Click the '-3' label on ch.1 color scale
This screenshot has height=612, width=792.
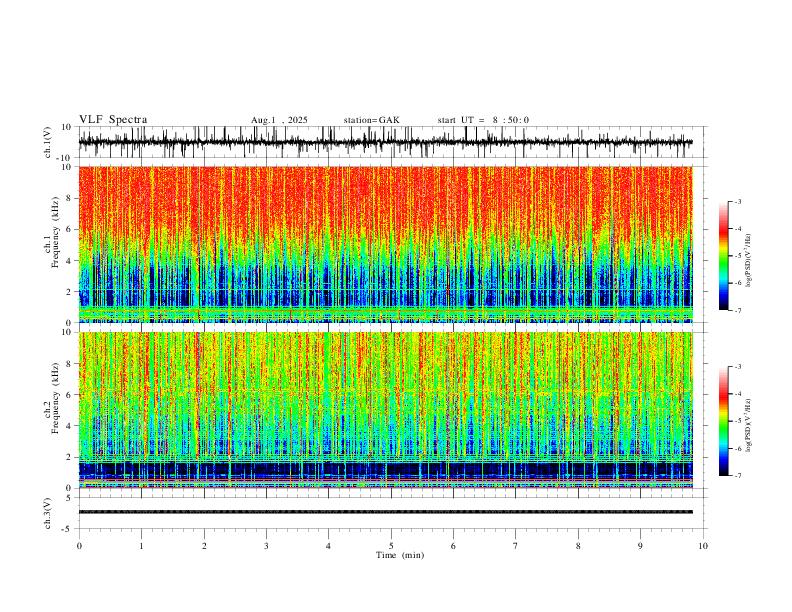click(738, 201)
